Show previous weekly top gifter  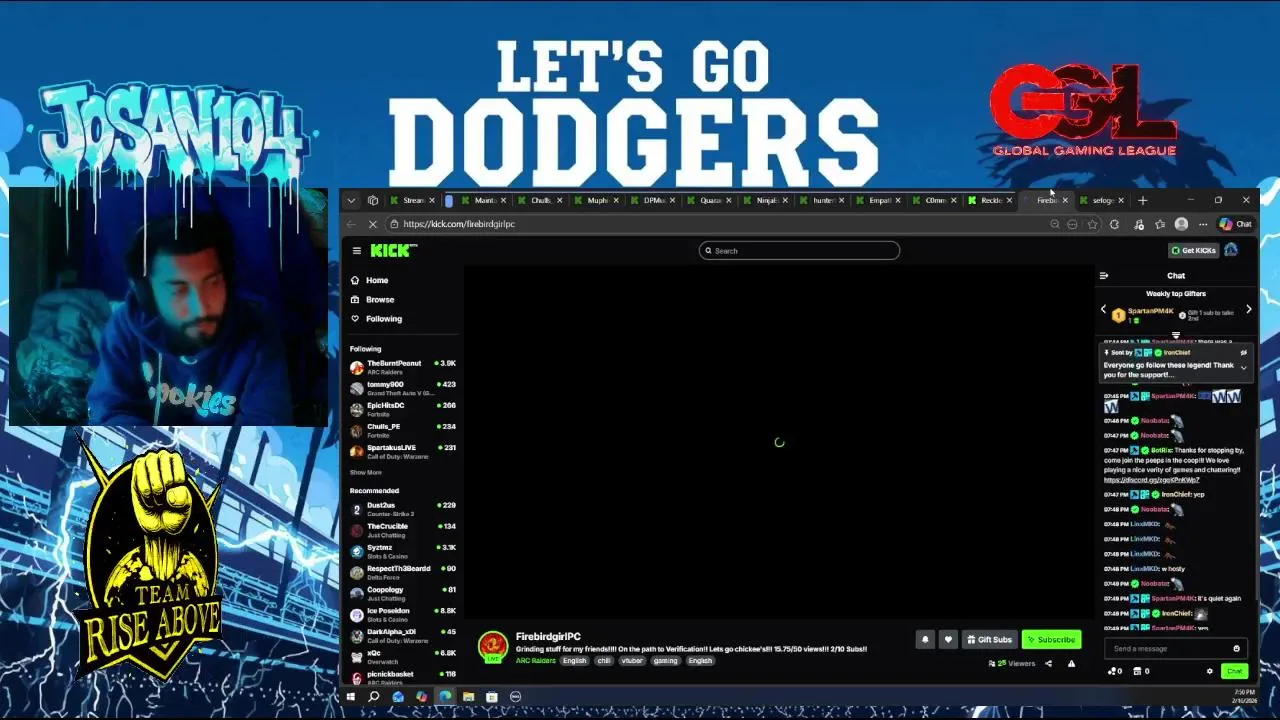tap(1104, 310)
